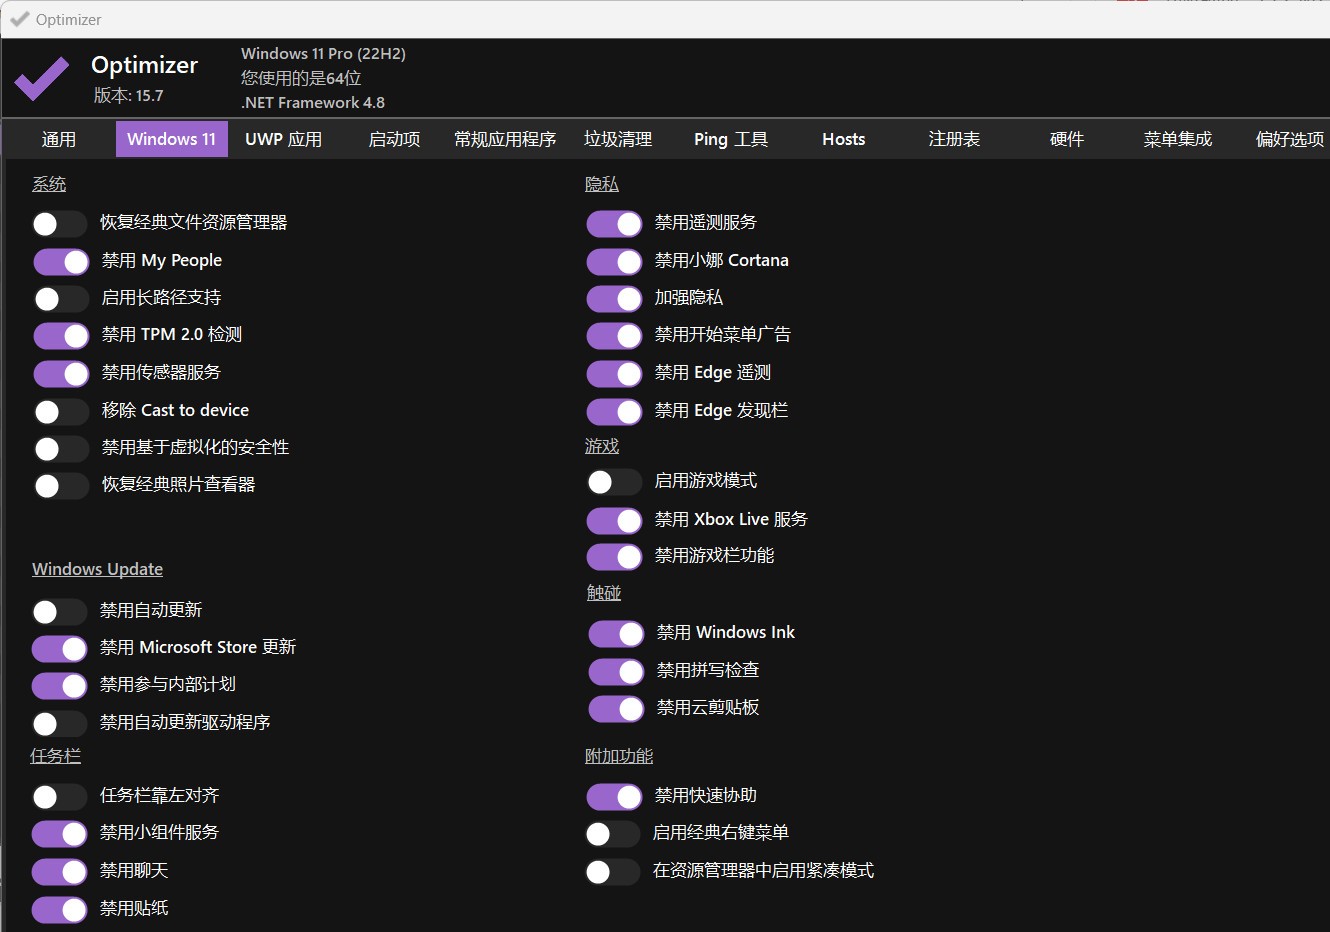
Task: Switch to the Ping 工具 tab
Action: click(731, 139)
